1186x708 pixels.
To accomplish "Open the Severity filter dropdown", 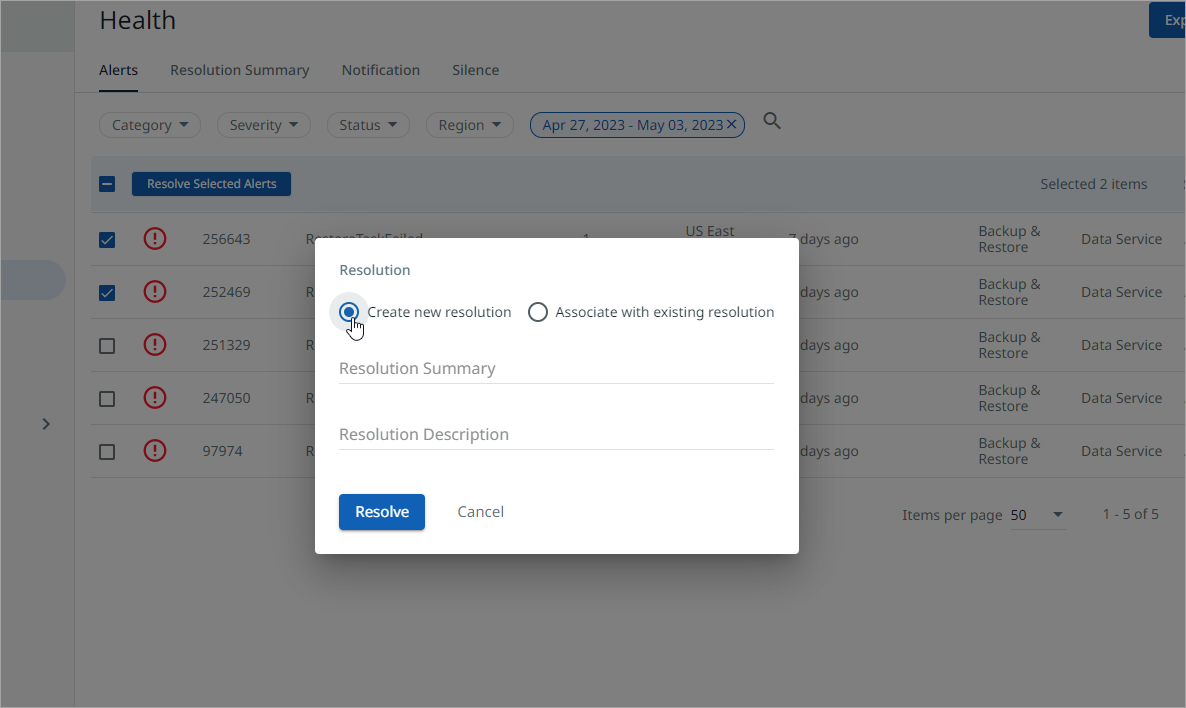I will point(264,125).
